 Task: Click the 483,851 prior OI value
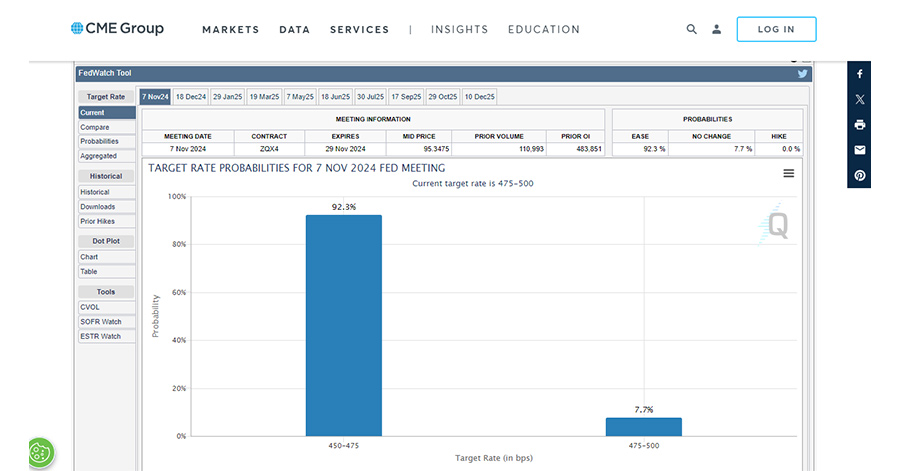(x=576, y=149)
